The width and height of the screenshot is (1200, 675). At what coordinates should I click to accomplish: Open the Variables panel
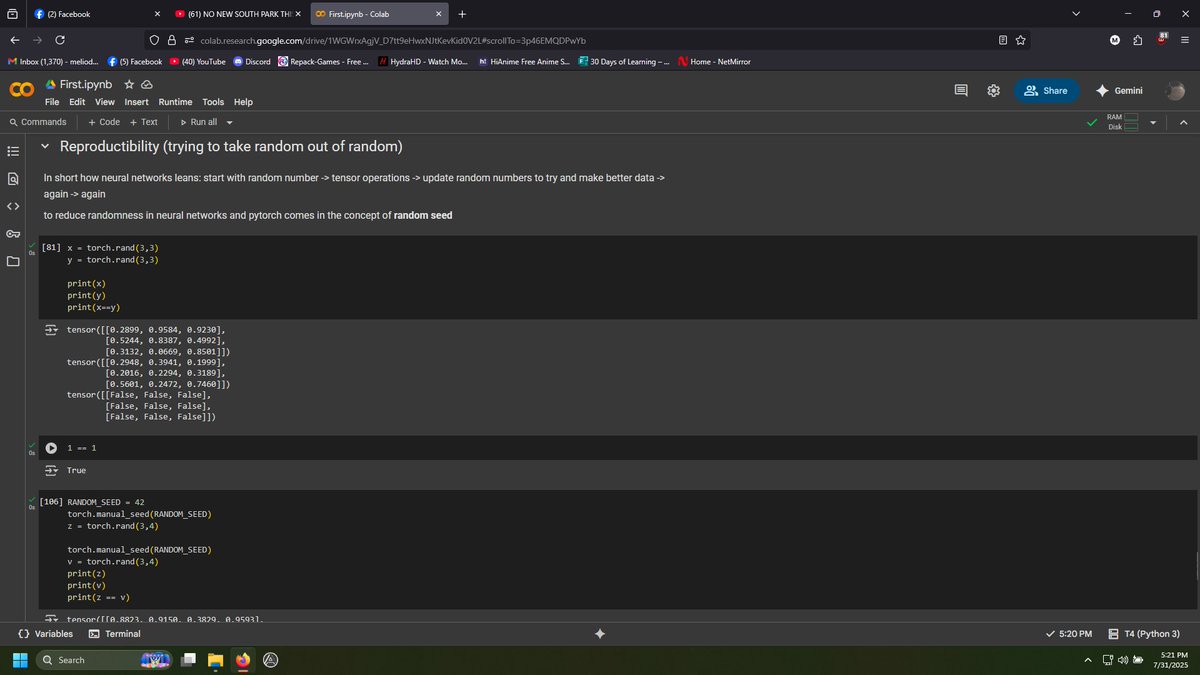(x=46, y=634)
